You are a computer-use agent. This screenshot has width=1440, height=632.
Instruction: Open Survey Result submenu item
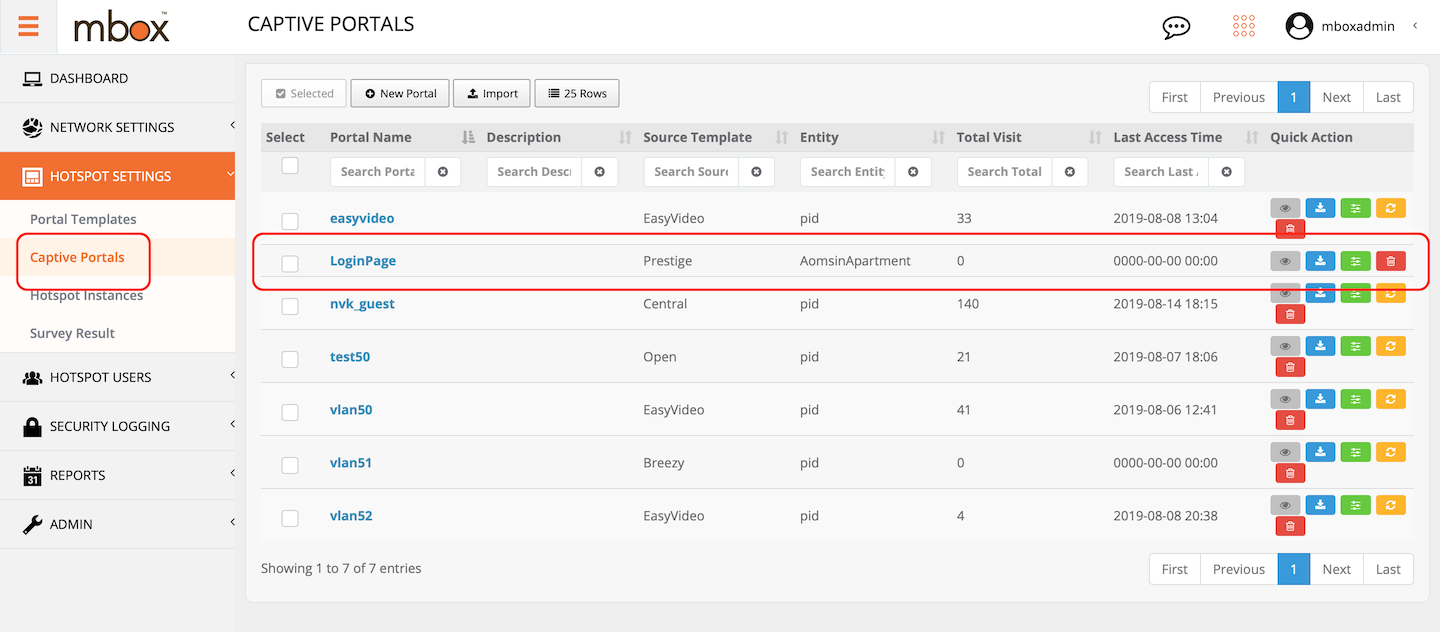pyautogui.click(x=72, y=333)
